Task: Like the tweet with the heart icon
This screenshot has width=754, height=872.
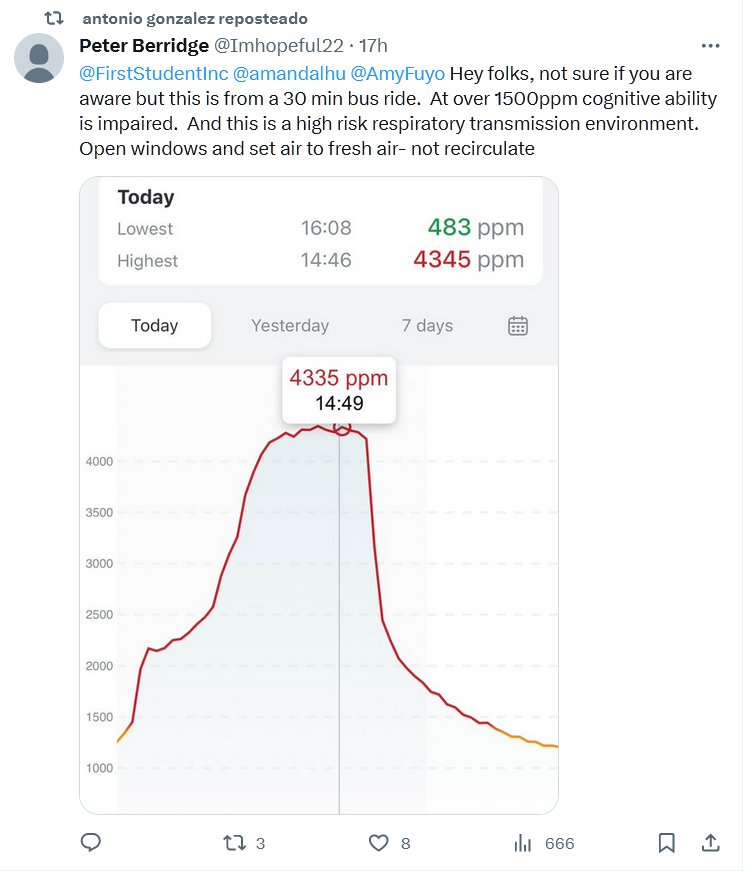Action: (378, 843)
